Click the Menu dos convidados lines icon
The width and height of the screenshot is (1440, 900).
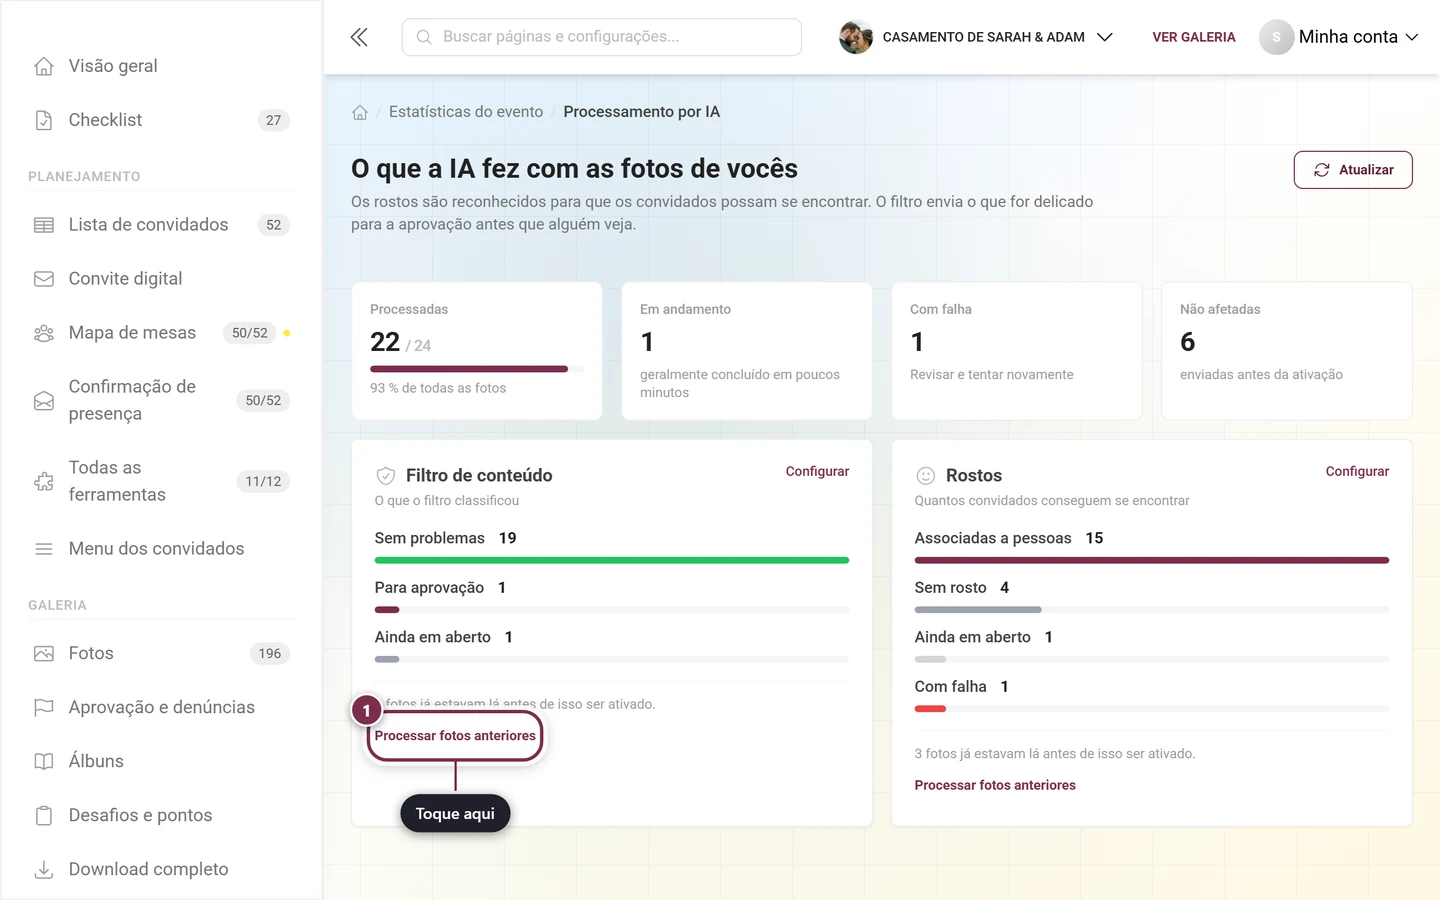[x=44, y=549]
